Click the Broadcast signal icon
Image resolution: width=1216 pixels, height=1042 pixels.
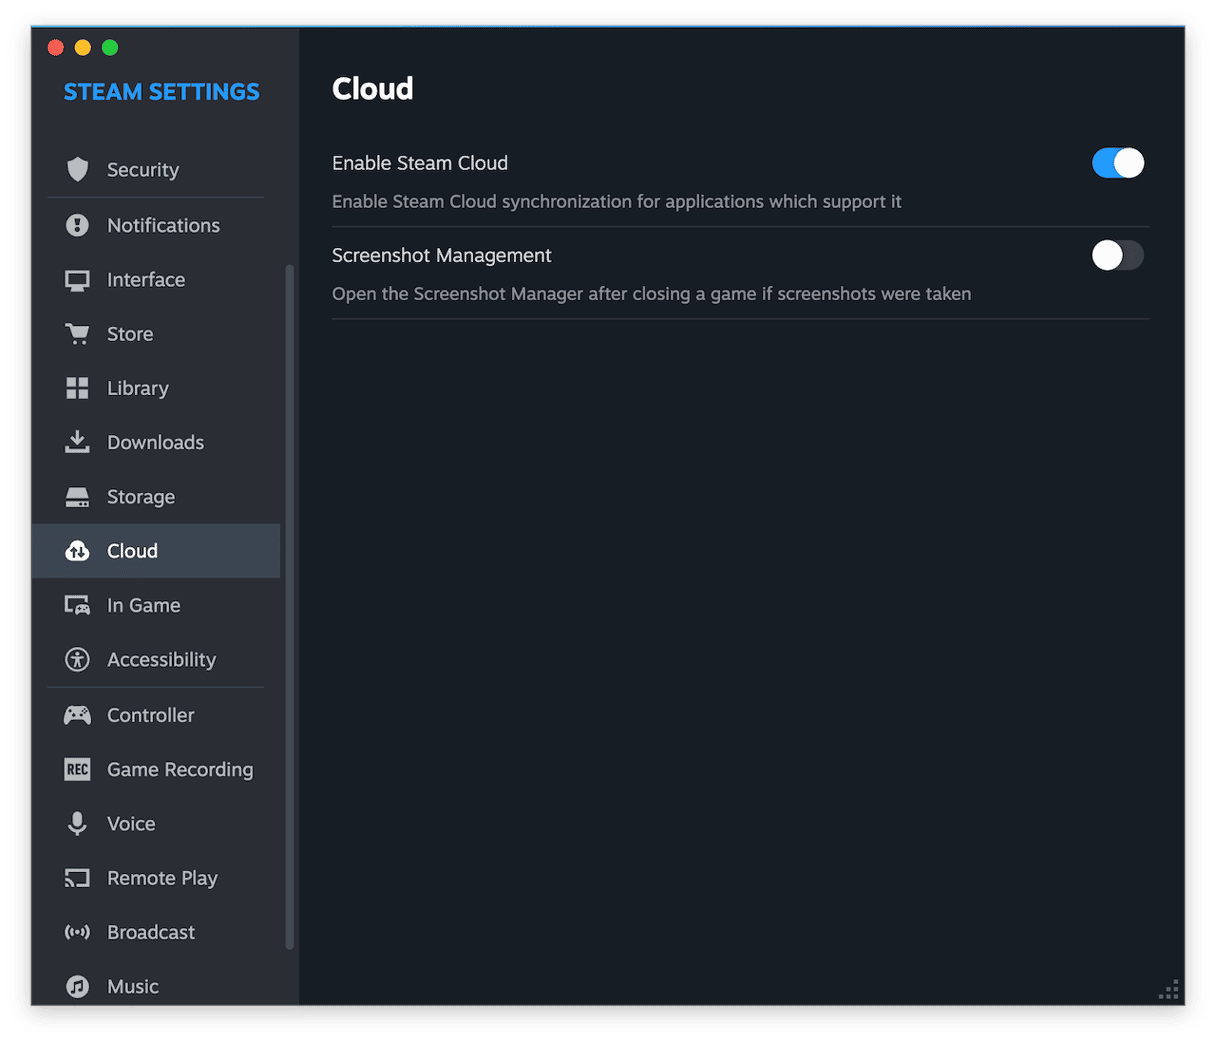click(x=77, y=932)
